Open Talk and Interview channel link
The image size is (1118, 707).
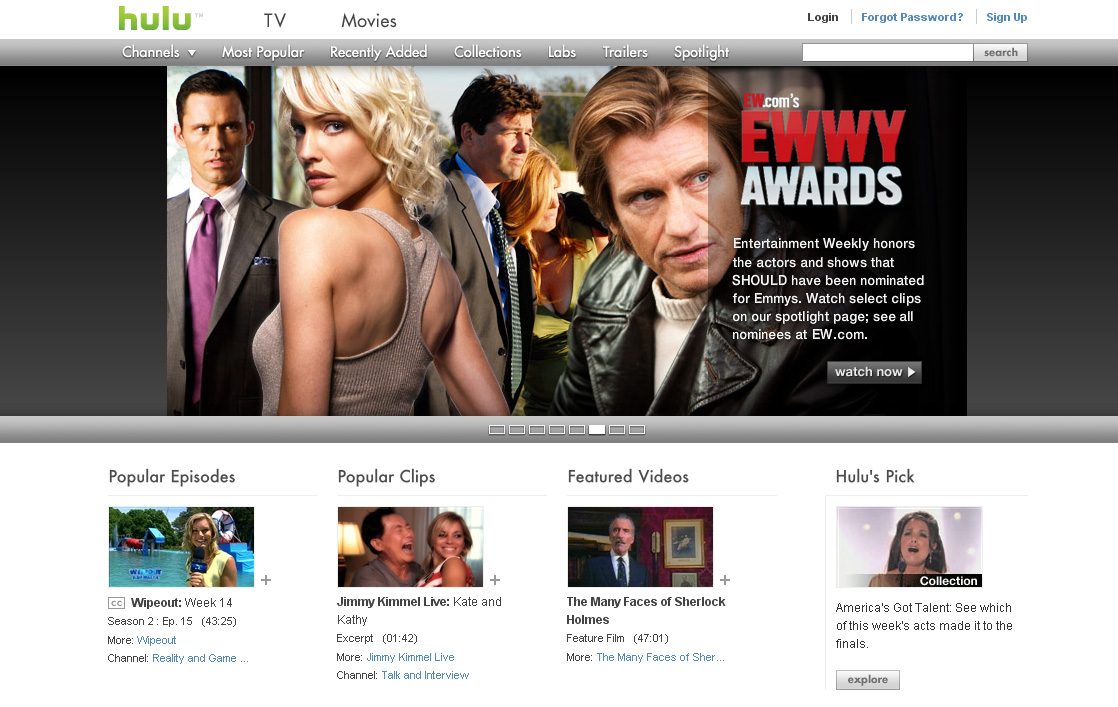[425, 675]
